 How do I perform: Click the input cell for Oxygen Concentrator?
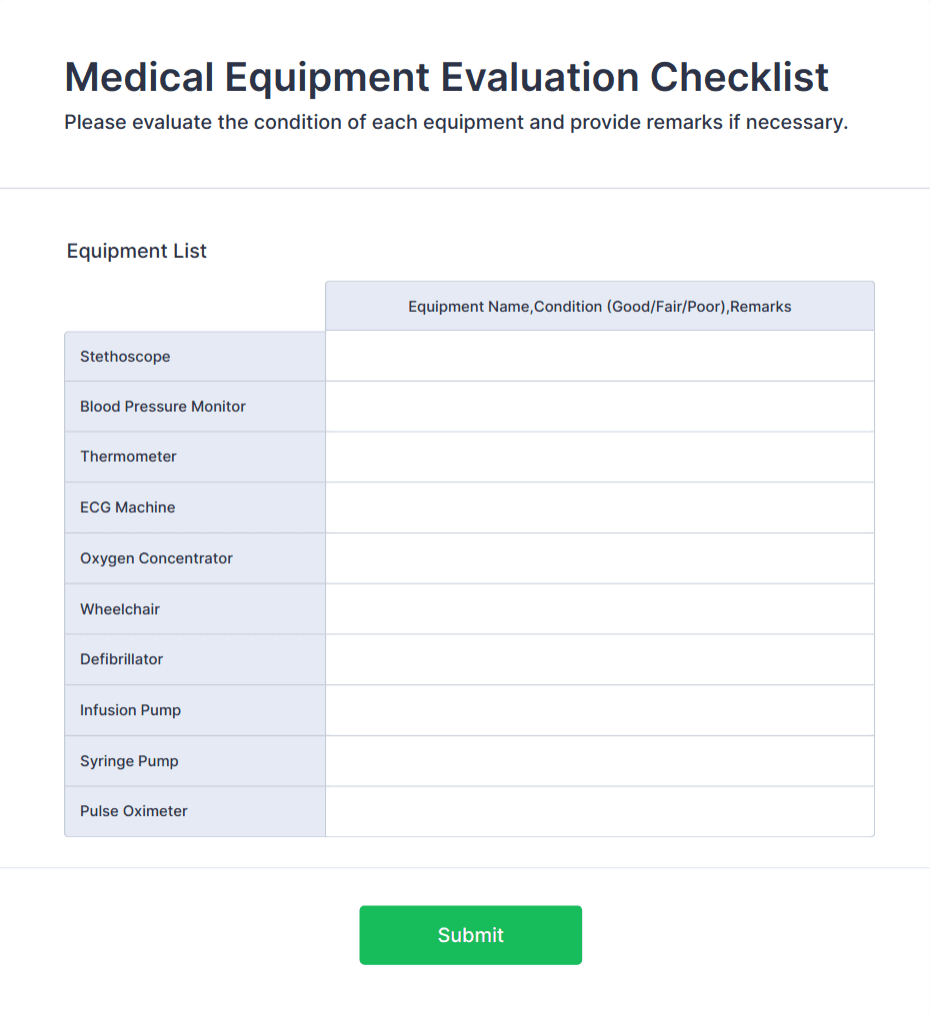point(599,558)
